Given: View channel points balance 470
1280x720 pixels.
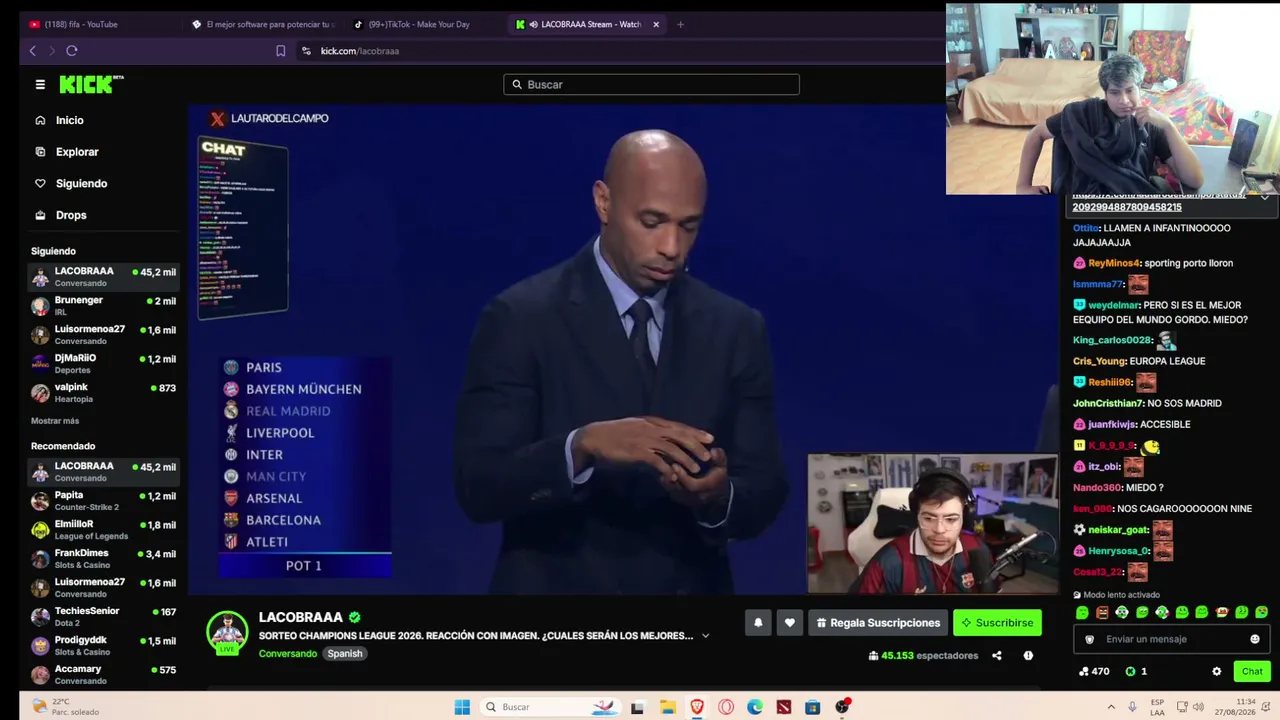Looking at the screenshot, I should pyautogui.click(x=1094, y=672).
